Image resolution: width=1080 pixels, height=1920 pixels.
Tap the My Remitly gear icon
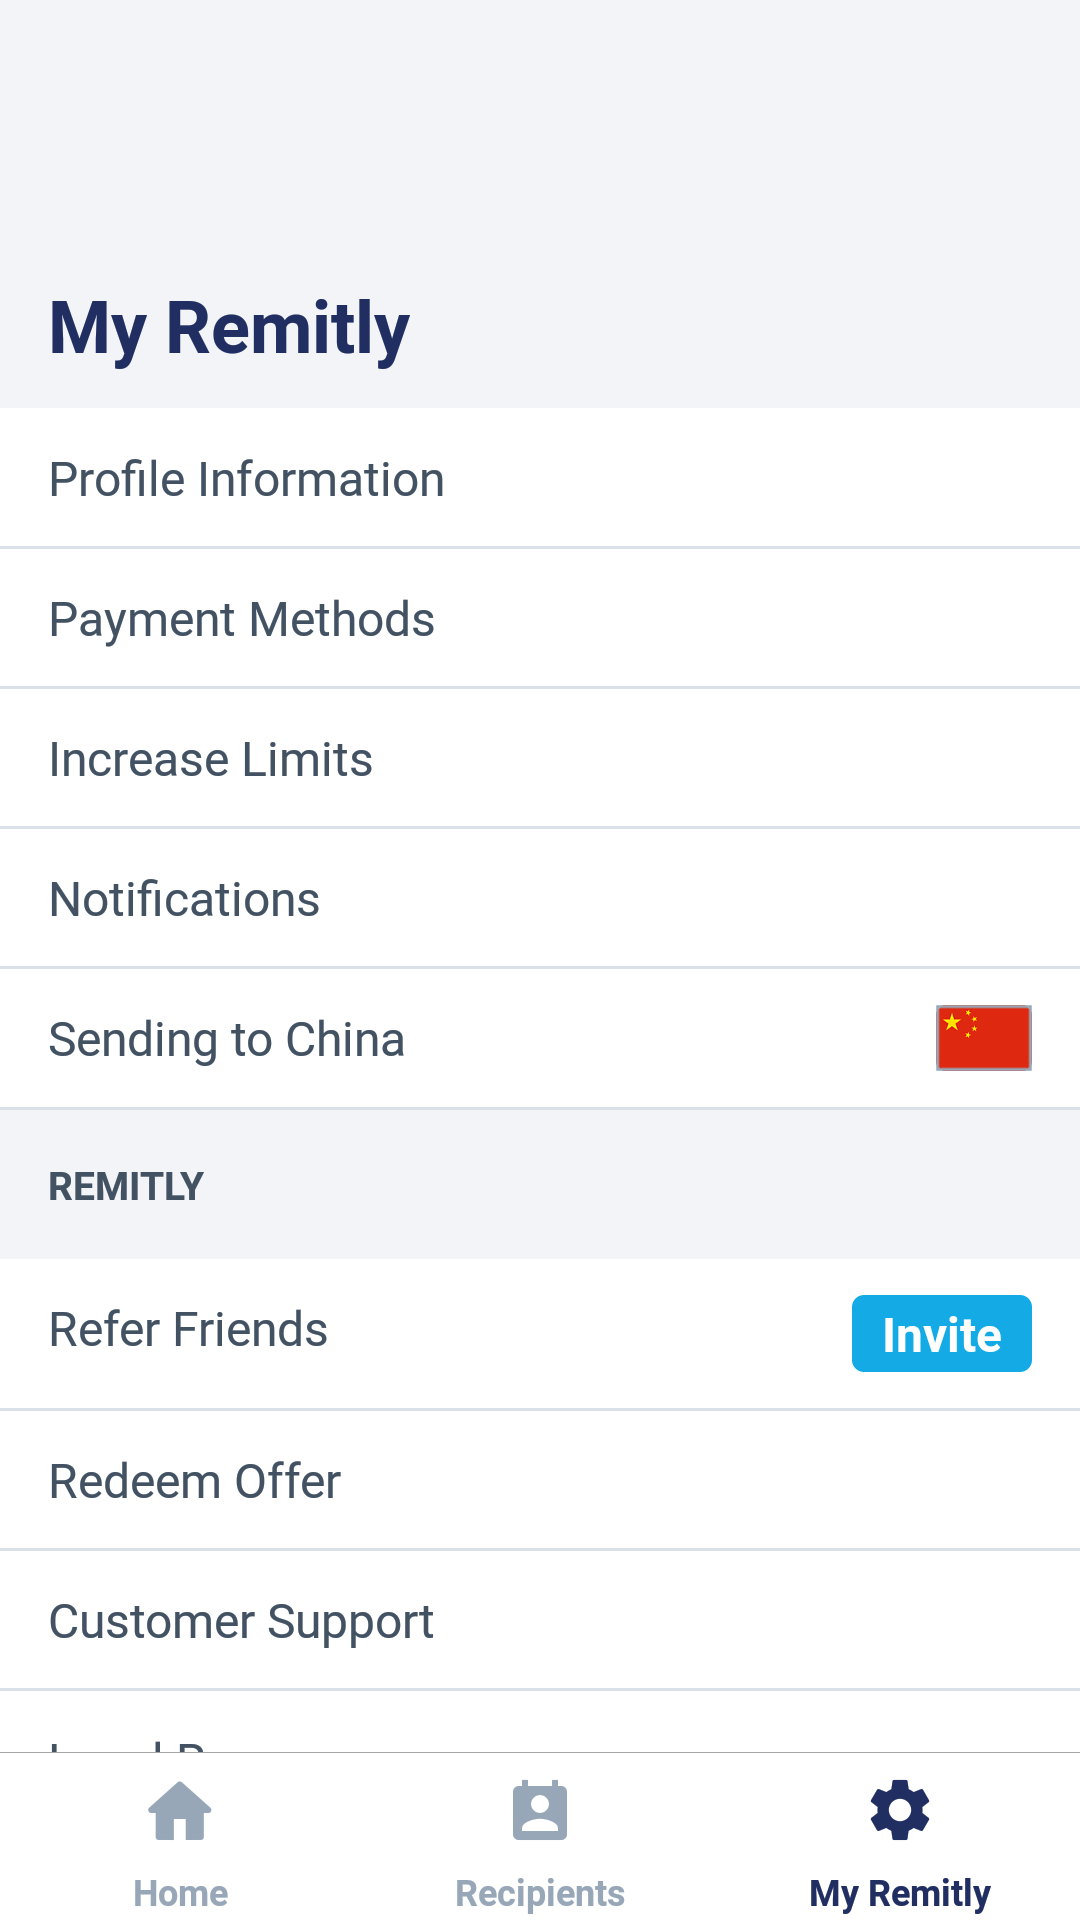point(900,1810)
